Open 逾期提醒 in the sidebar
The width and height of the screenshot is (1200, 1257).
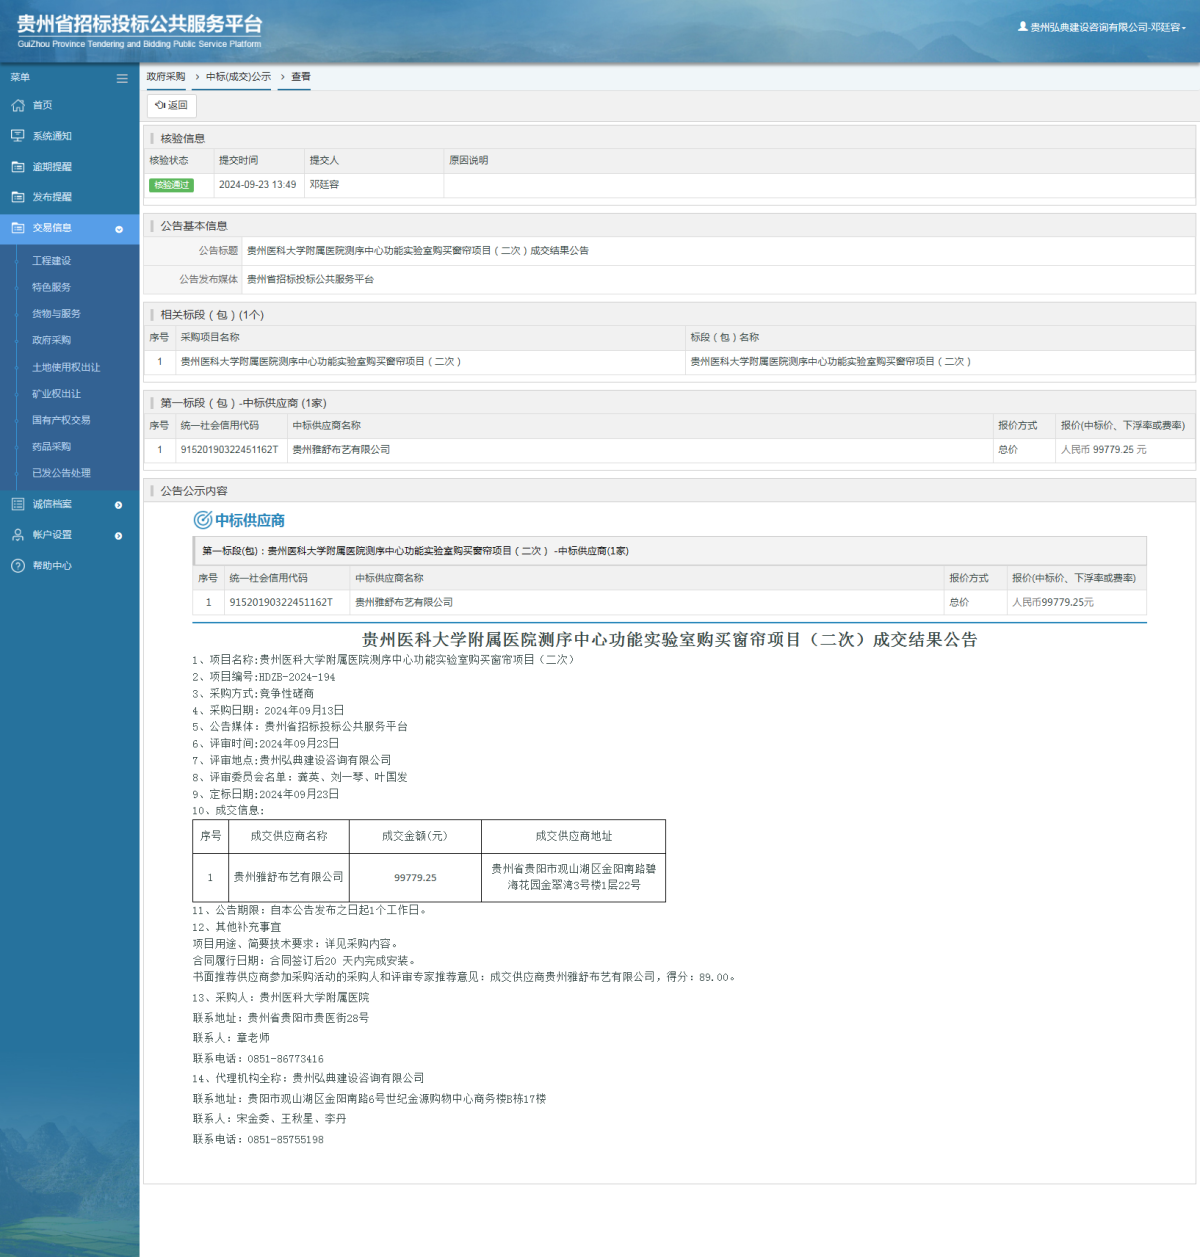[52, 167]
